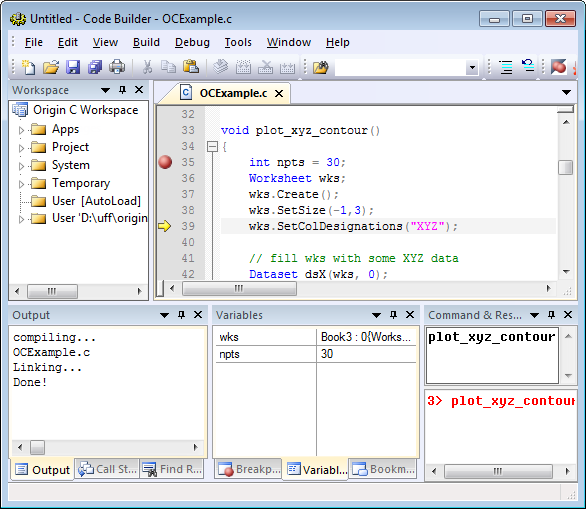
Task: Save the current file using the floppy disk icon
Action: 73,67
